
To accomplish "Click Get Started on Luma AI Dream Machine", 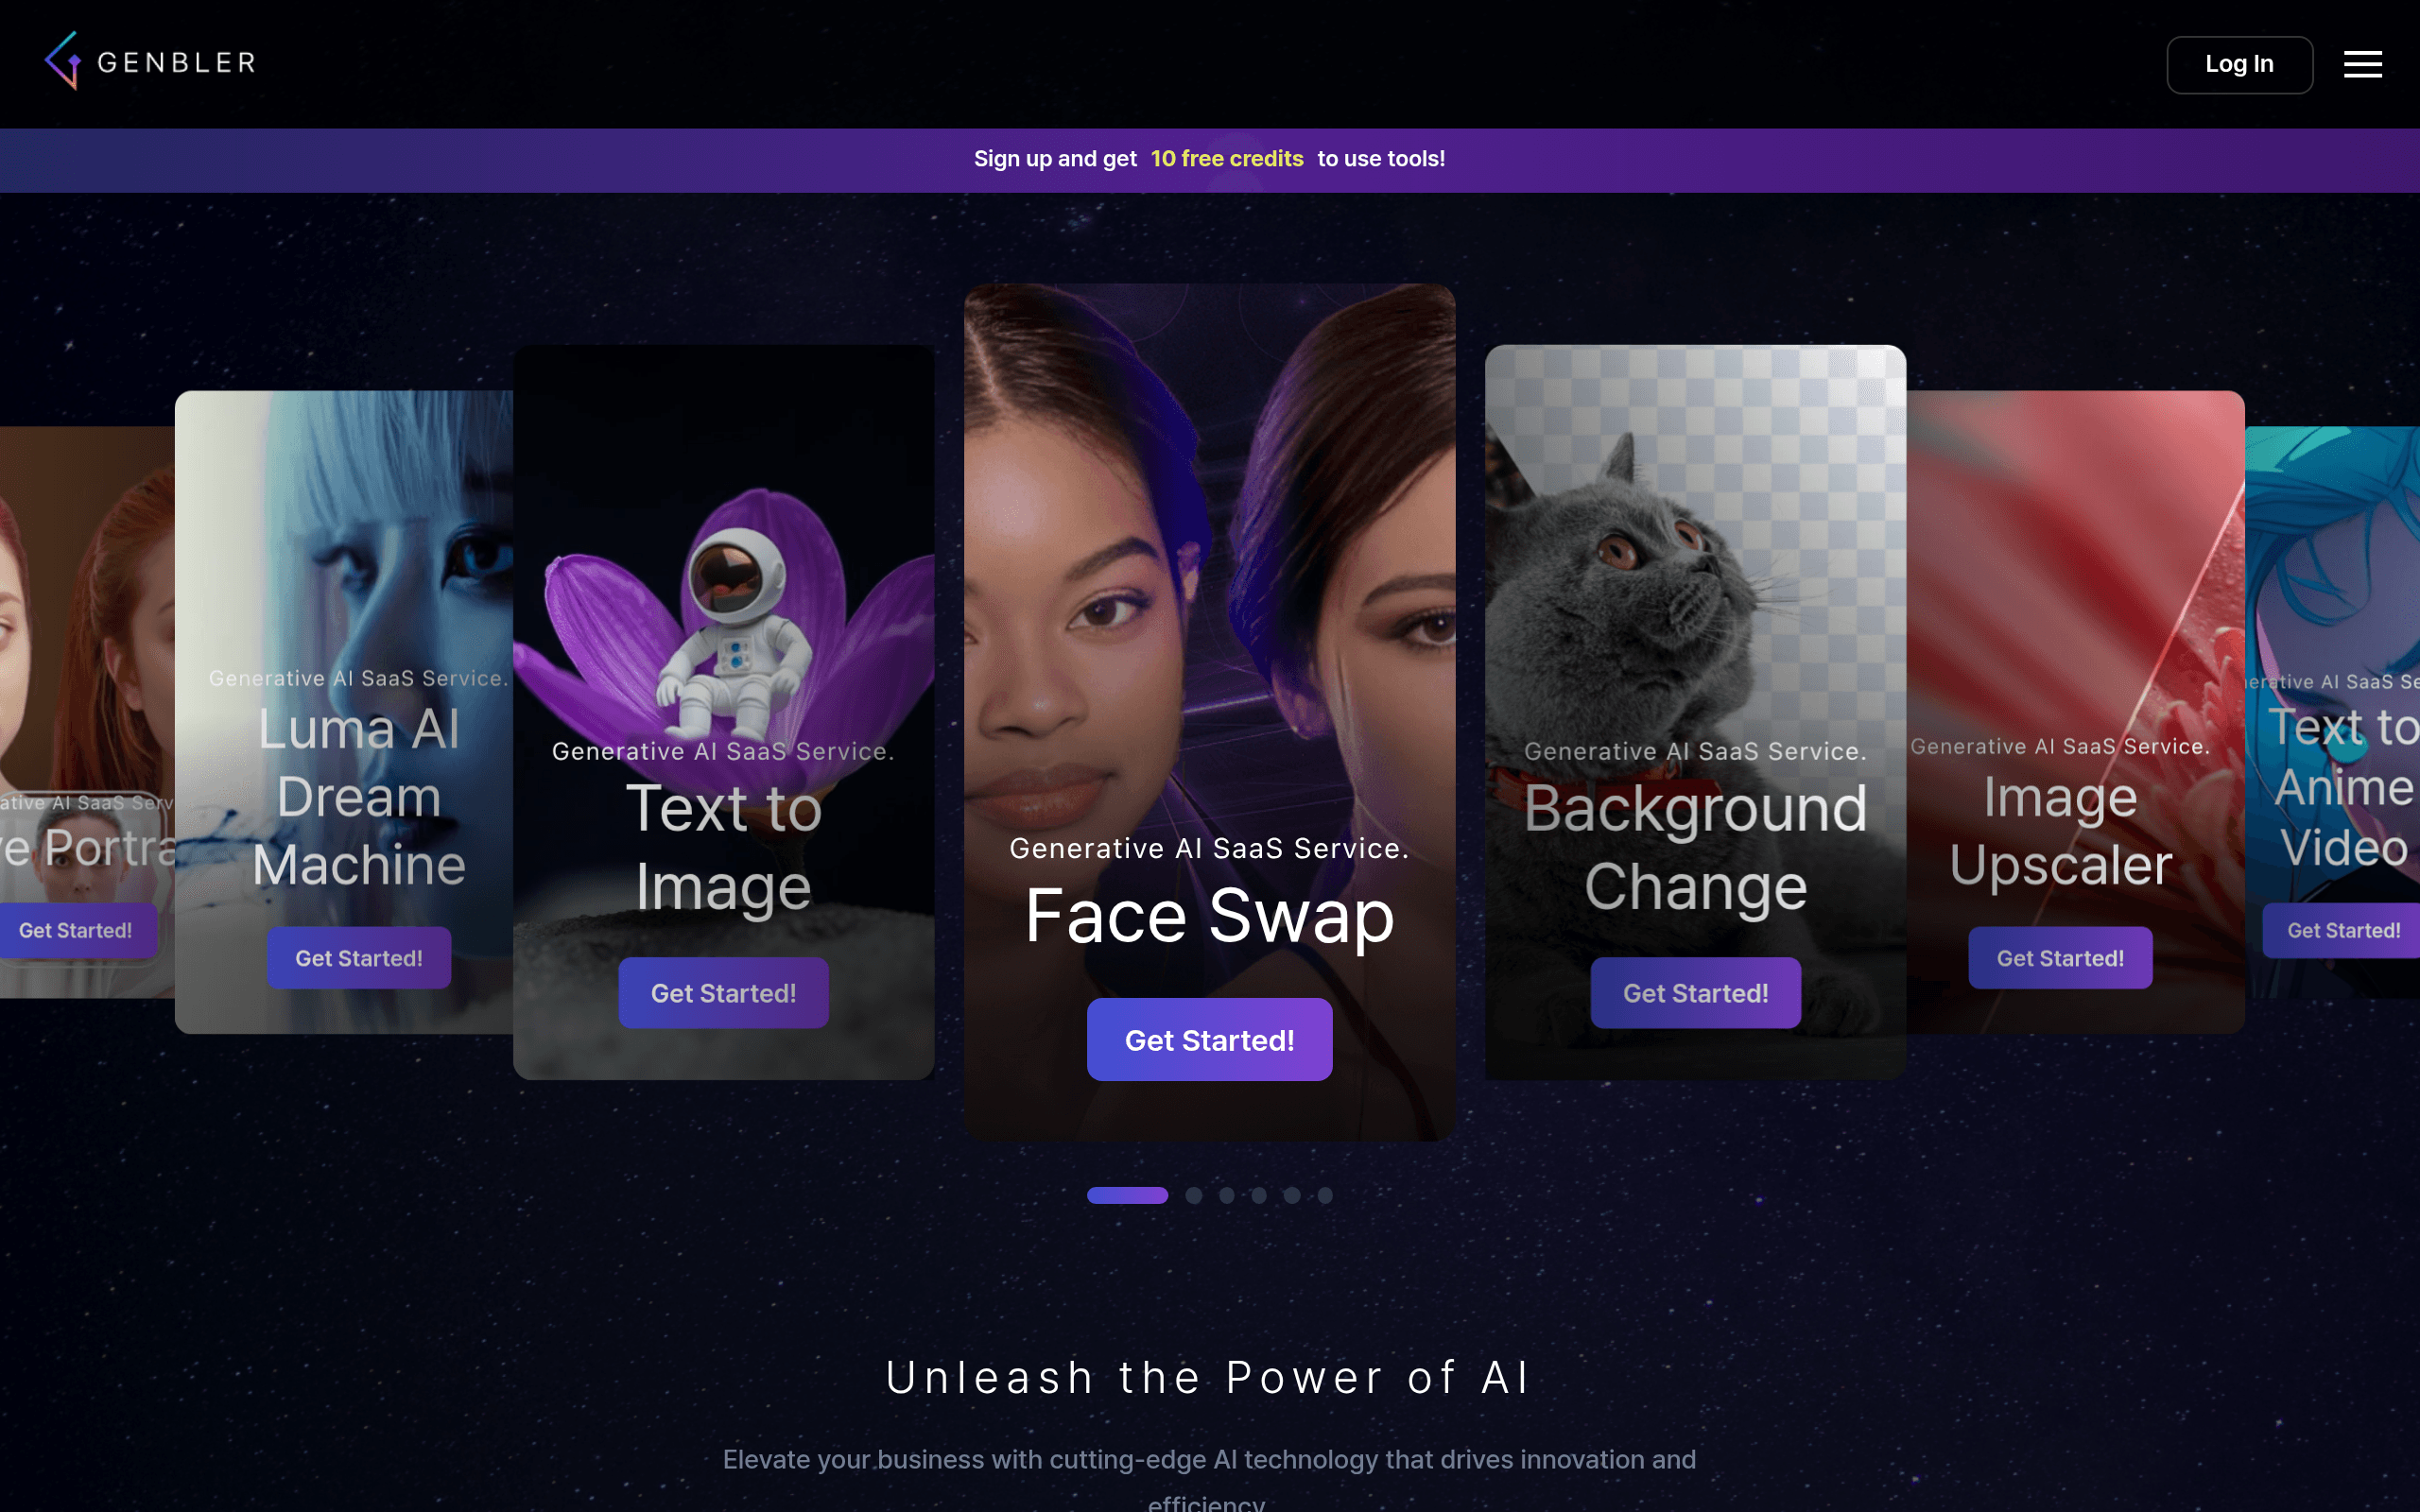I will (x=359, y=958).
